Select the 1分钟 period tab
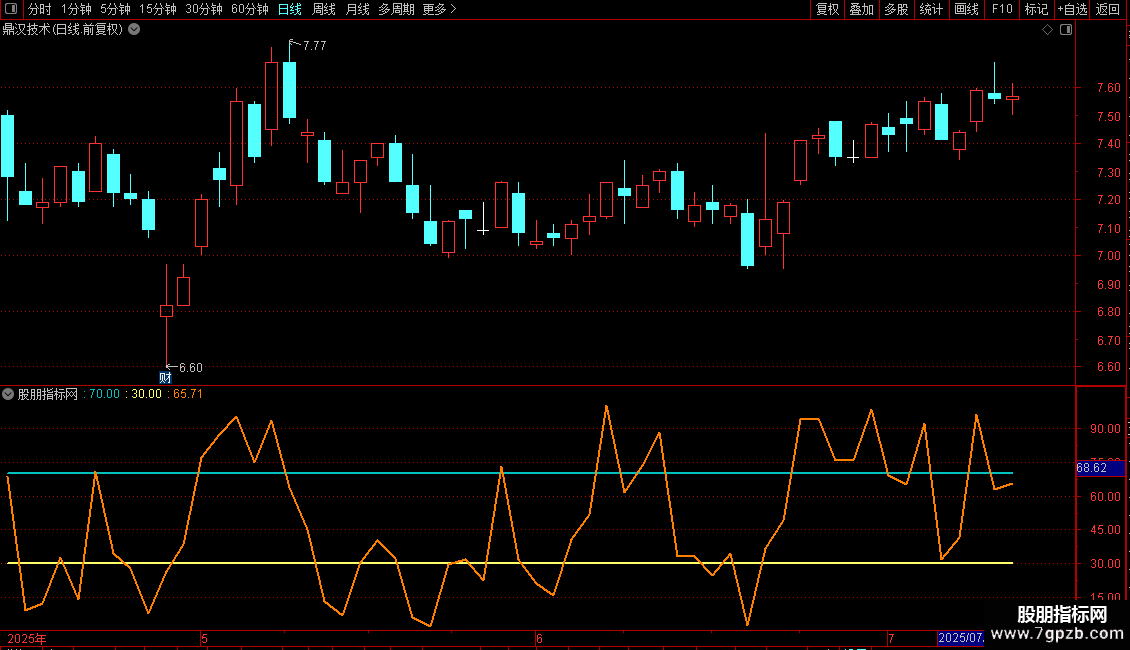 (x=76, y=9)
